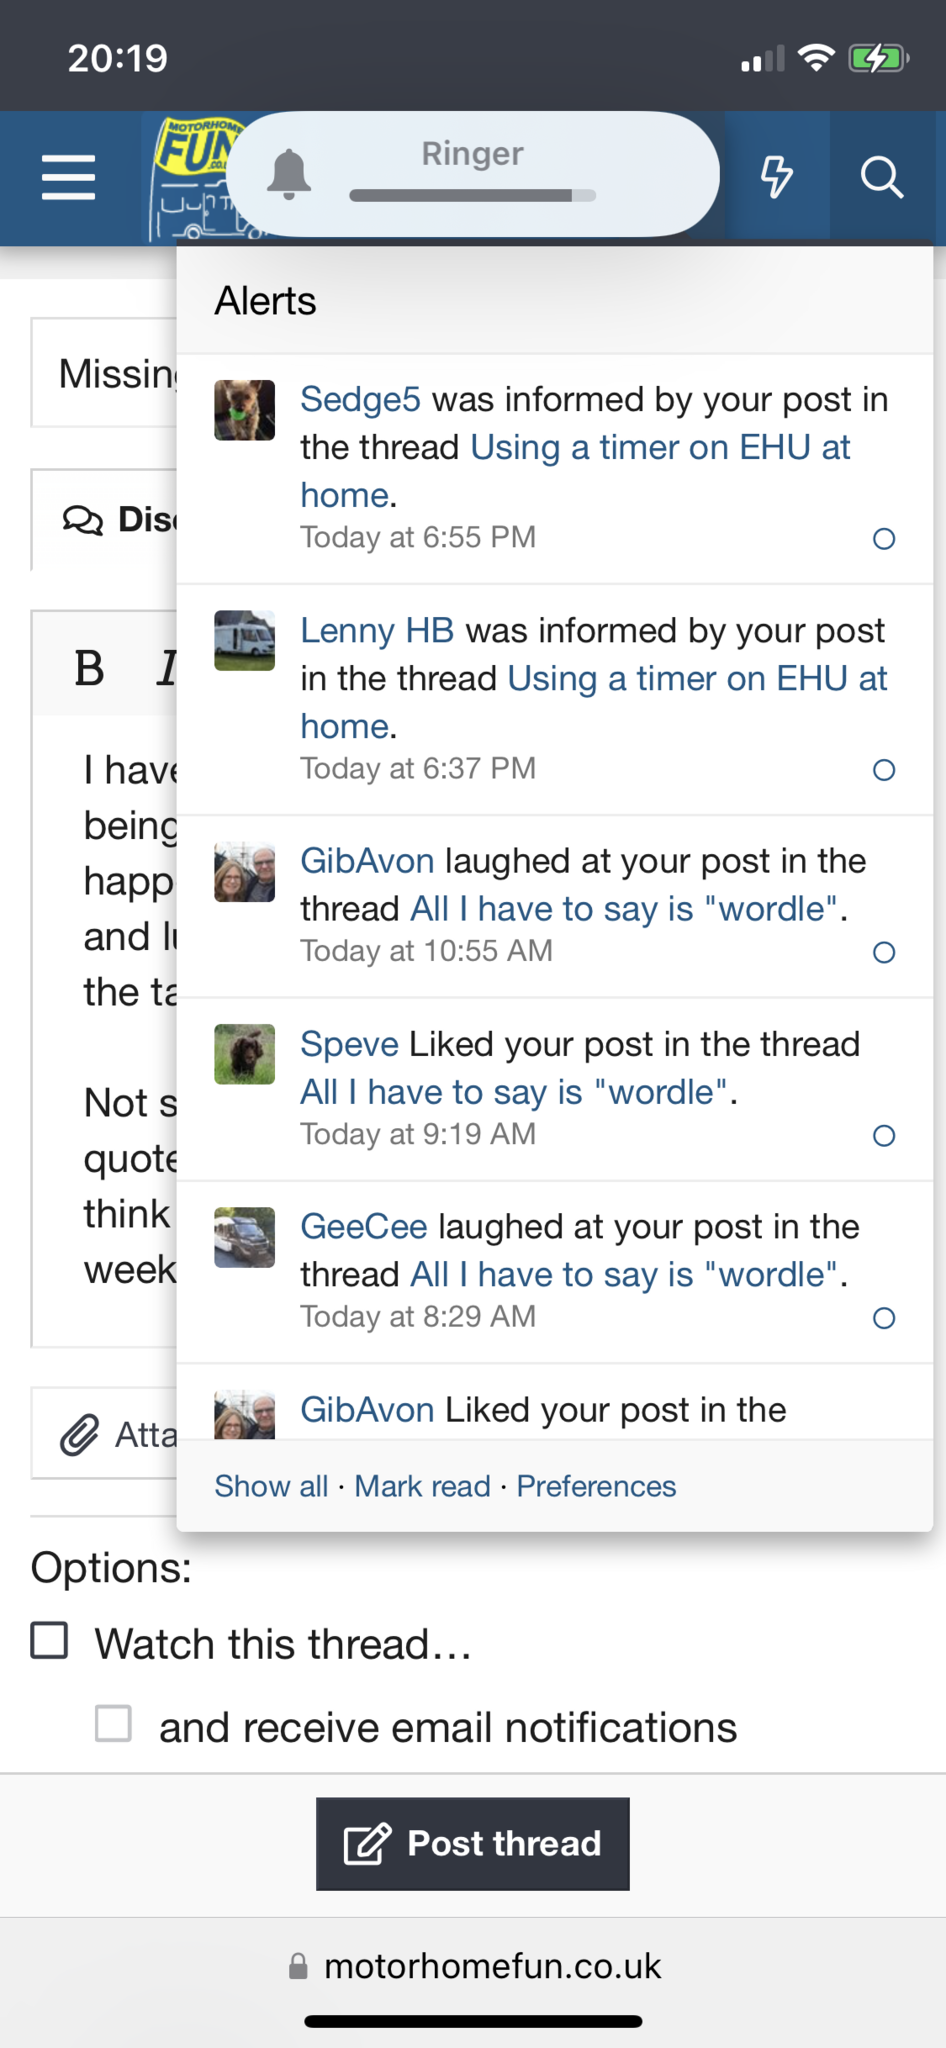Tap the ringer bell icon

coord(289,174)
